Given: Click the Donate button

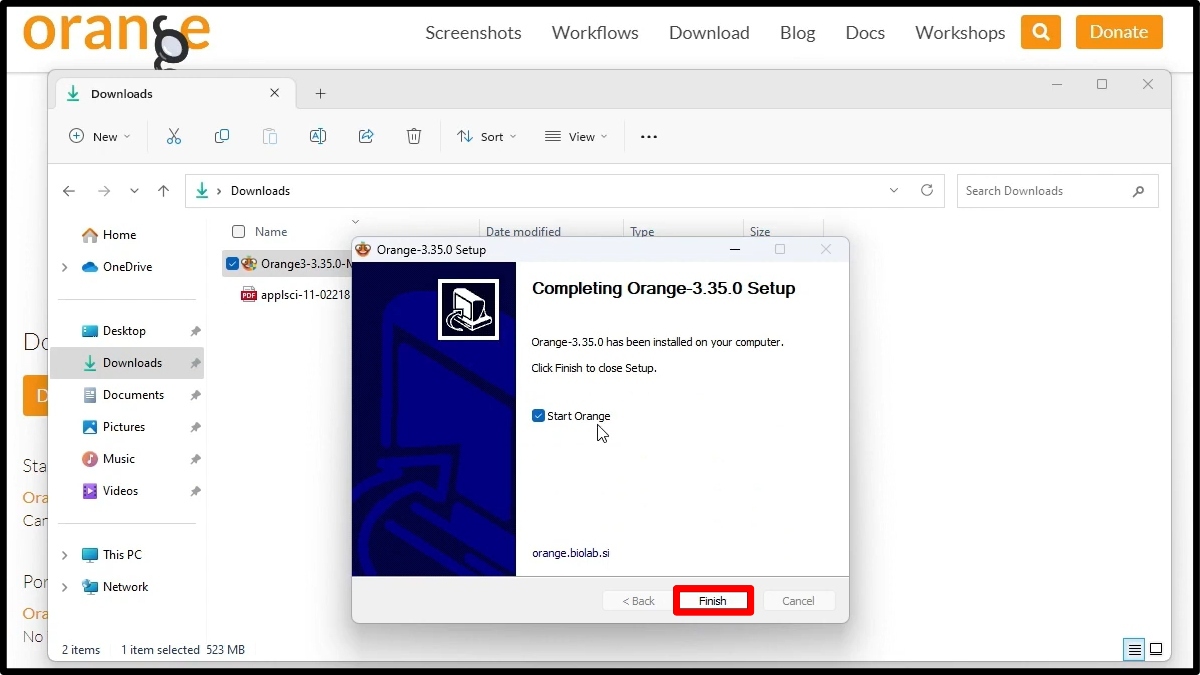Looking at the screenshot, I should click(1119, 32).
